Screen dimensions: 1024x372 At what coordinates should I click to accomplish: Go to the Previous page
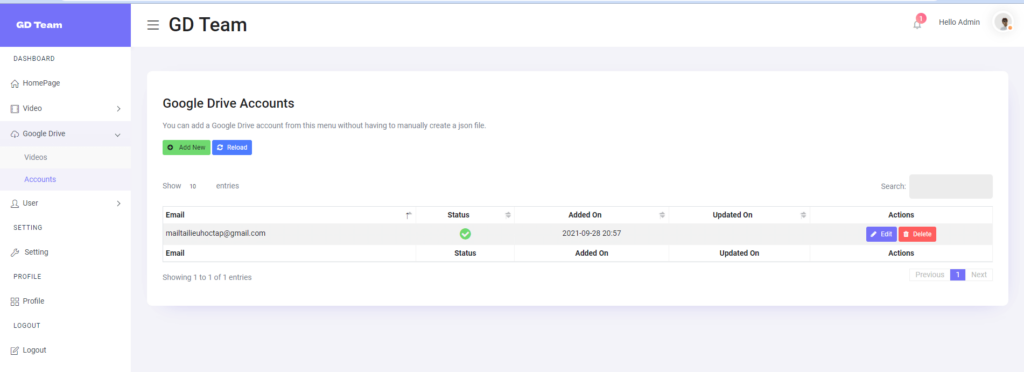[x=929, y=275]
